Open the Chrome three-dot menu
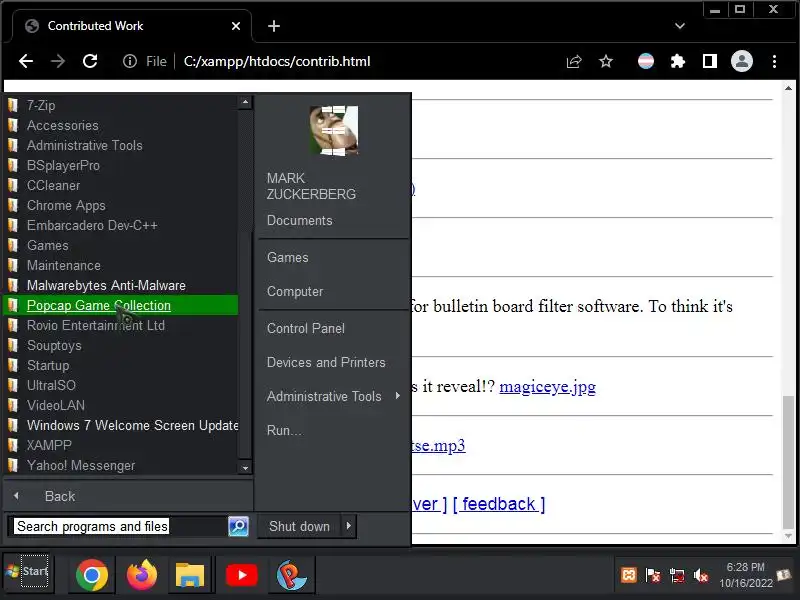 click(x=774, y=62)
